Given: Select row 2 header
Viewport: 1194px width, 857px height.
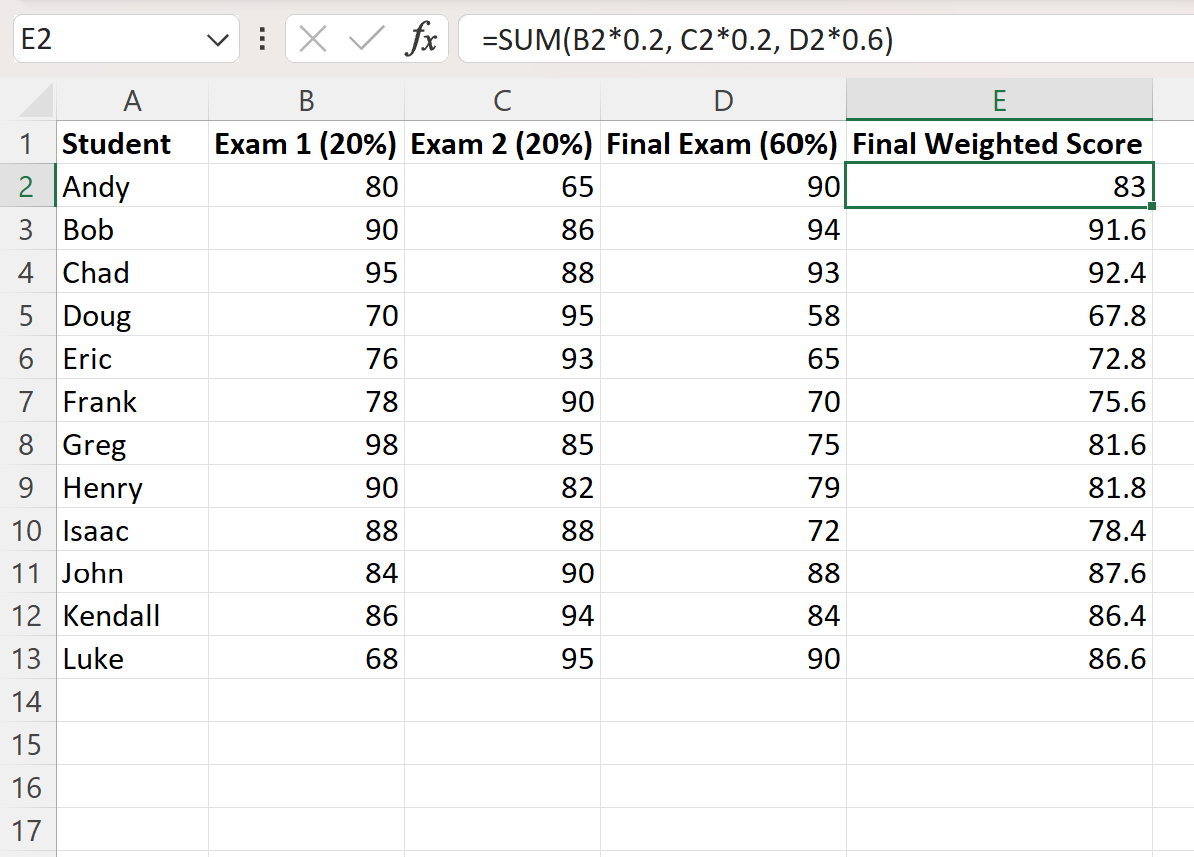Looking at the screenshot, I should coord(30,186).
